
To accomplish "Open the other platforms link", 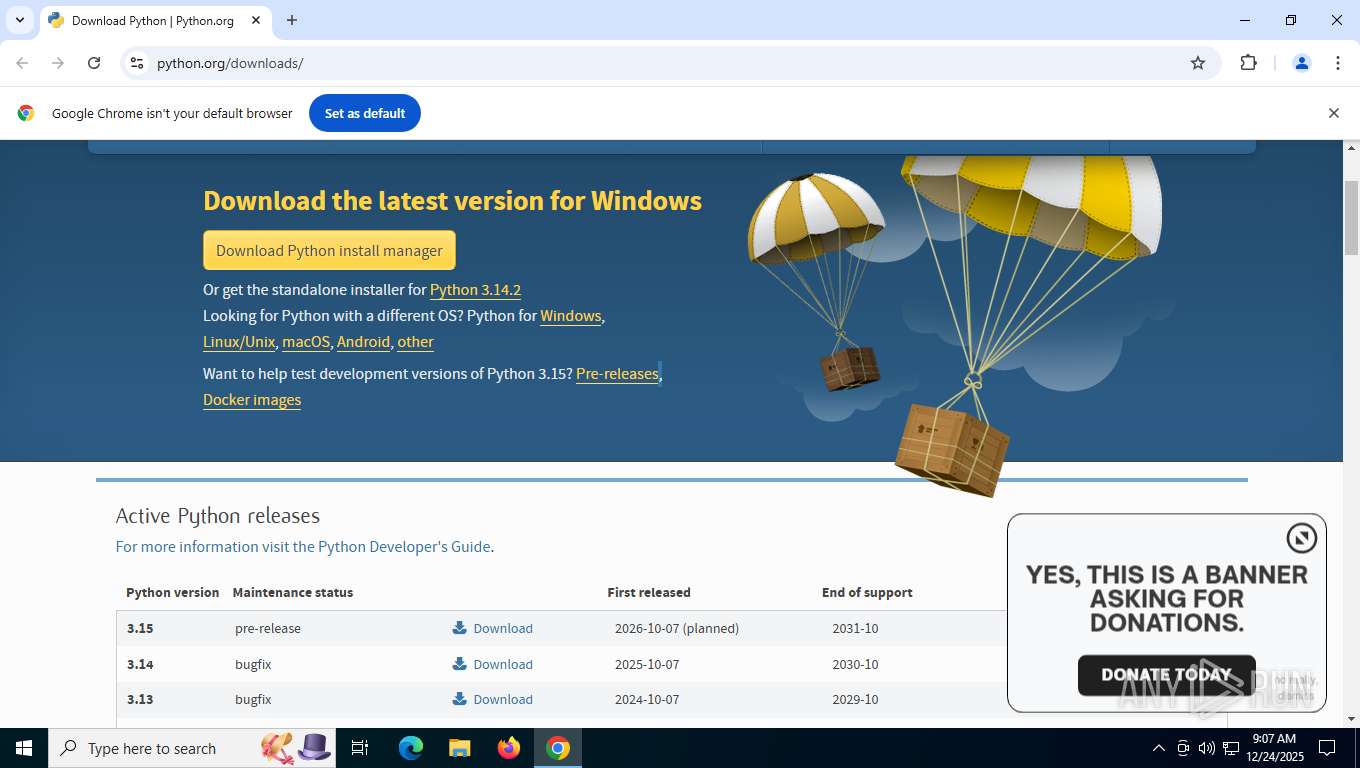I will pyautogui.click(x=415, y=342).
